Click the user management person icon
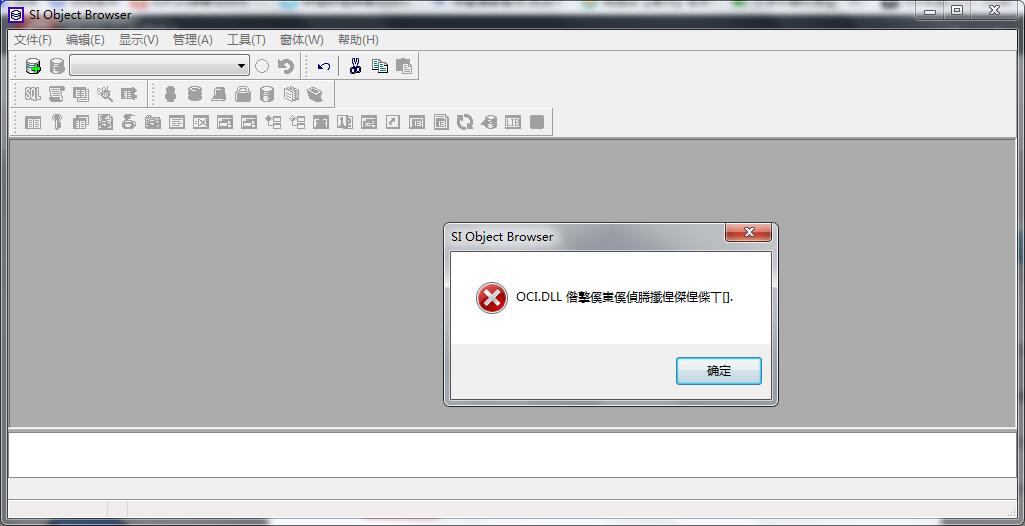This screenshot has width=1025, height=526. pos(170,94)
